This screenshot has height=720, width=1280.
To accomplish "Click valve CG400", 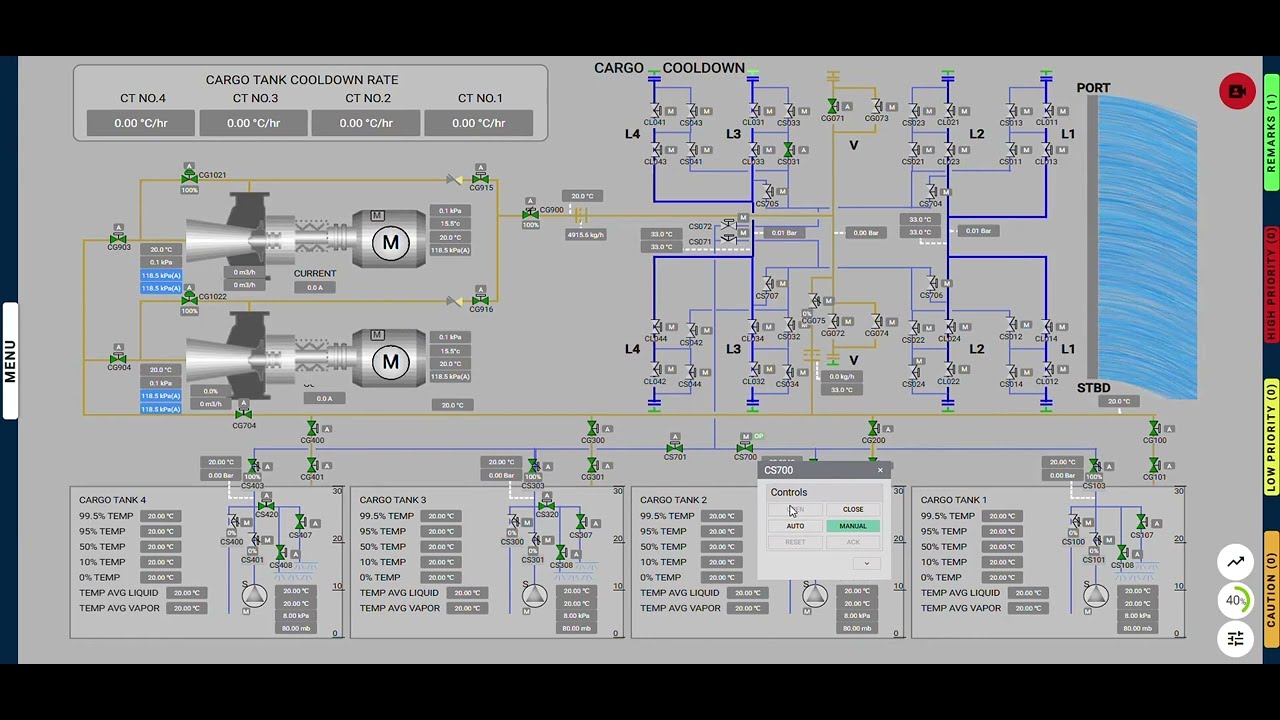I will point(313,429).
